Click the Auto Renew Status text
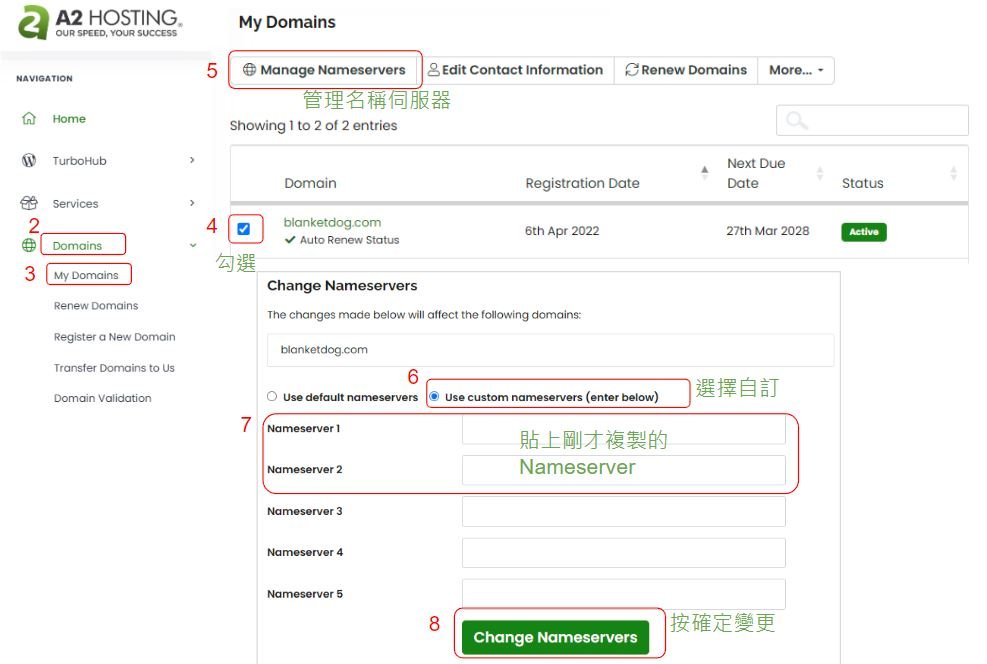The height and width of the screenshot is (664, 987). (349, 240)
